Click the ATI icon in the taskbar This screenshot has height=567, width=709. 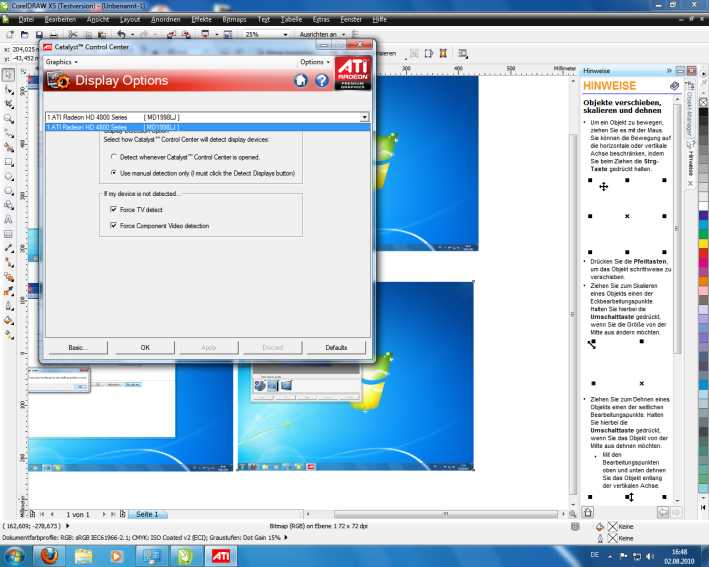point(221,556)
